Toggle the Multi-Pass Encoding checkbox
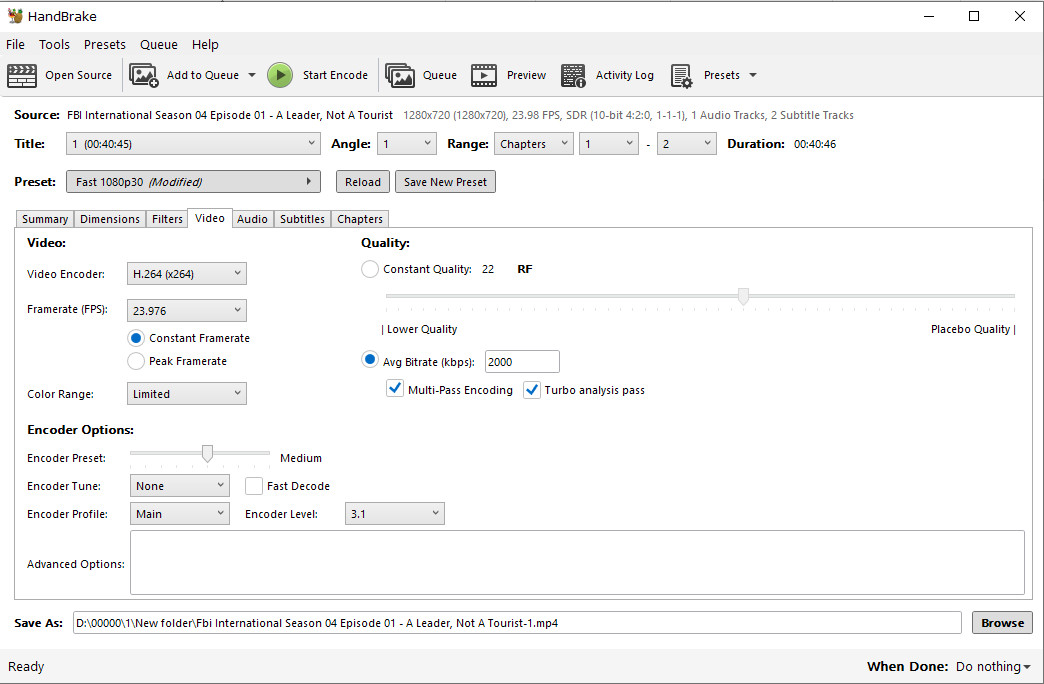Viewport: 1044px width, 684px height. coord(395,389)
